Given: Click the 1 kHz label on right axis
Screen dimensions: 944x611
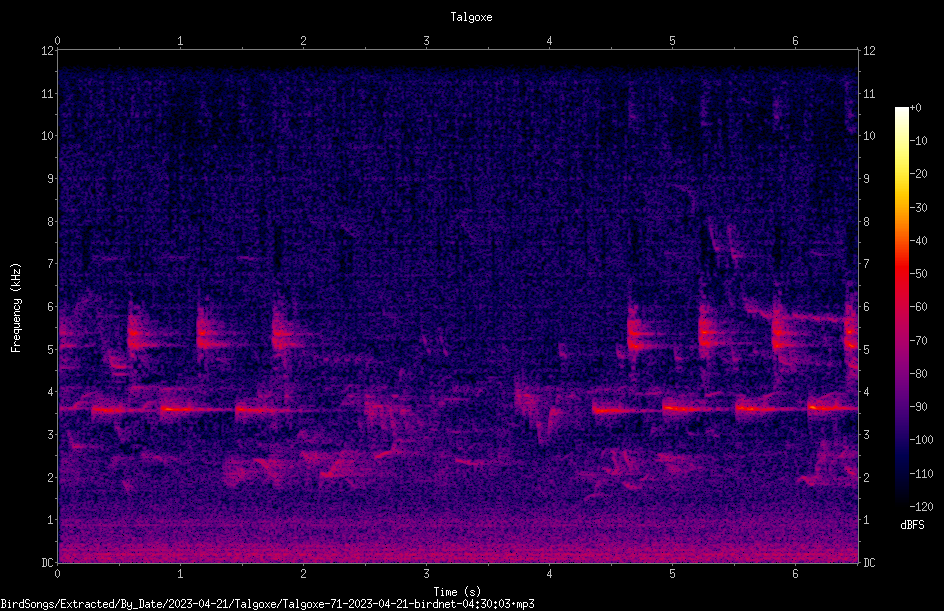Looking at the screenshot, I should coord(866,520).
